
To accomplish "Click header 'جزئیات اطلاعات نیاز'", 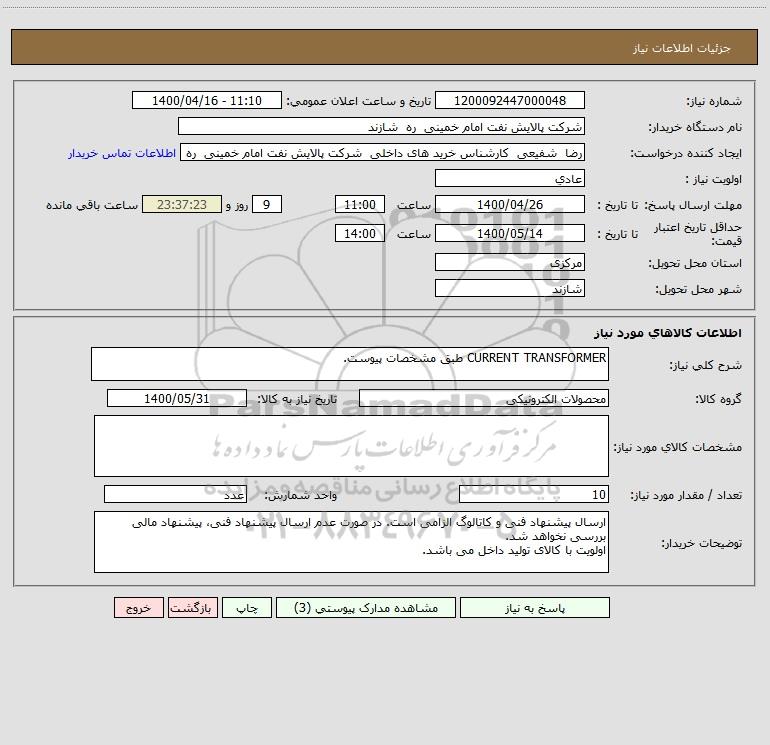I will [682, 48].
